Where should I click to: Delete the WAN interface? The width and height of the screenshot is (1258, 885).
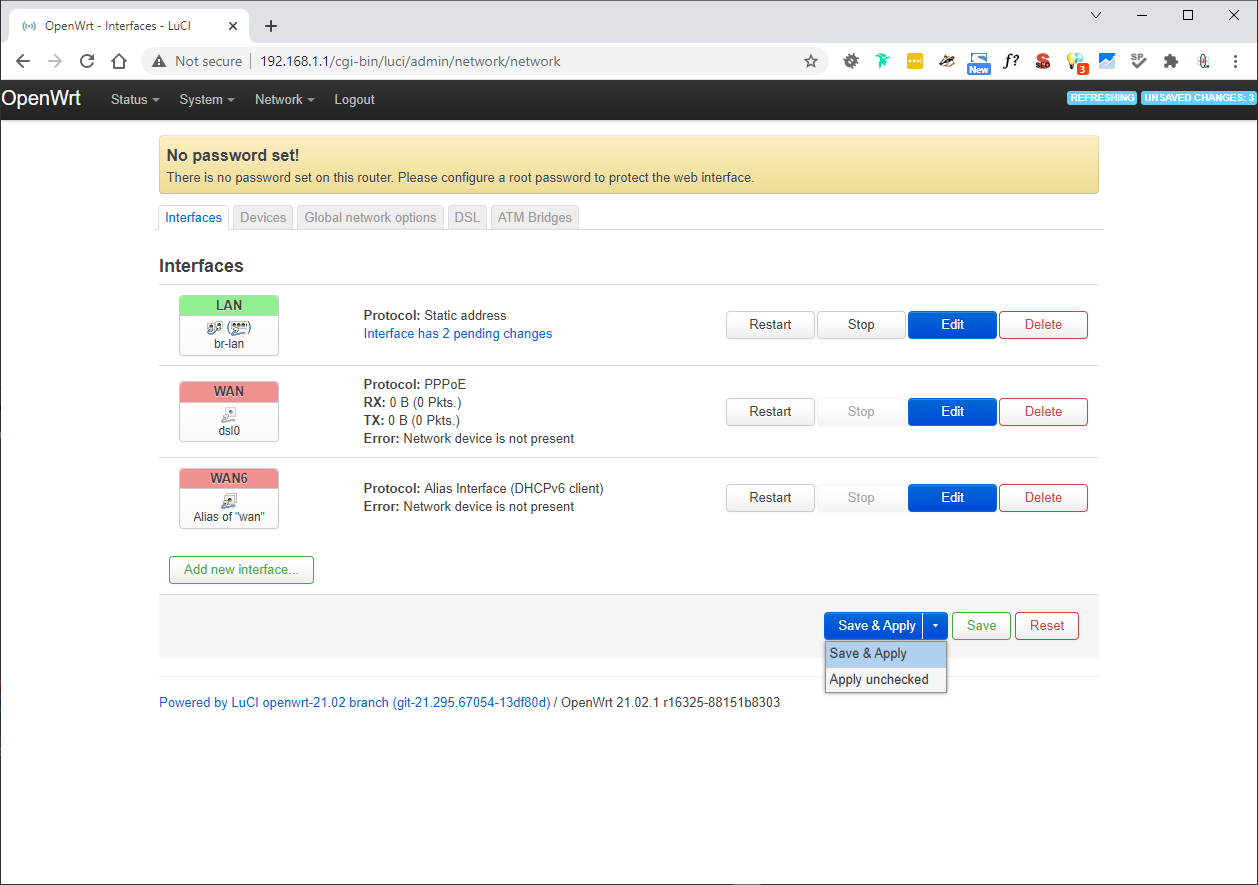(x=1043, y=412)
